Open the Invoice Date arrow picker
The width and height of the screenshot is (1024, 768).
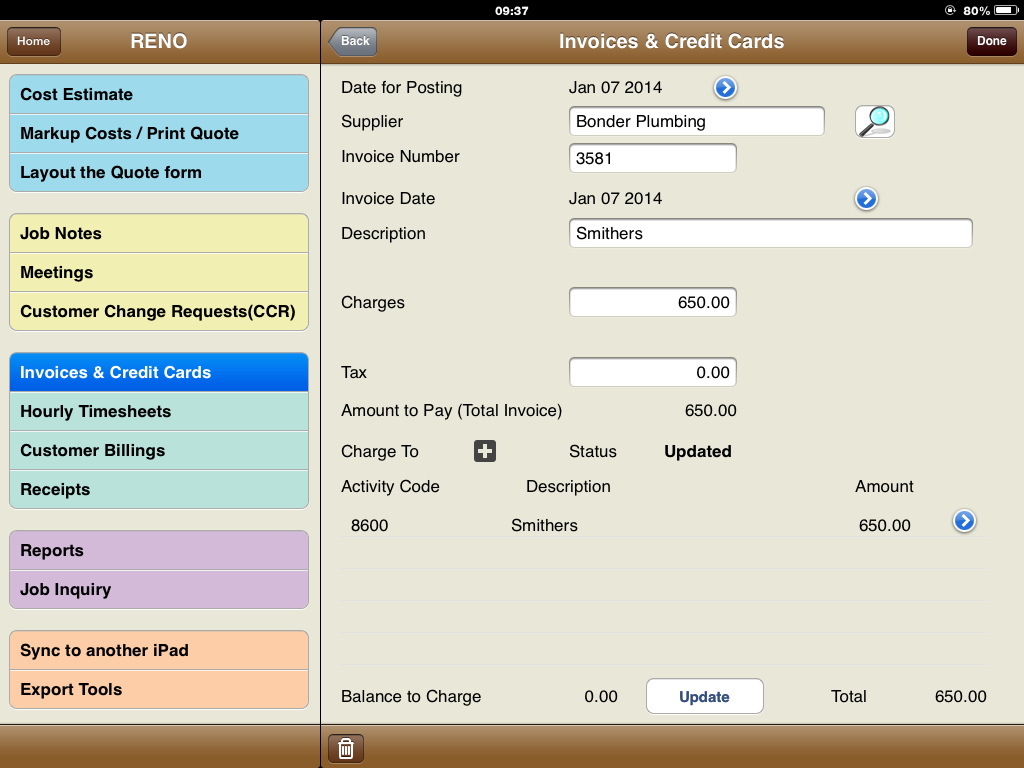point(866,199)
